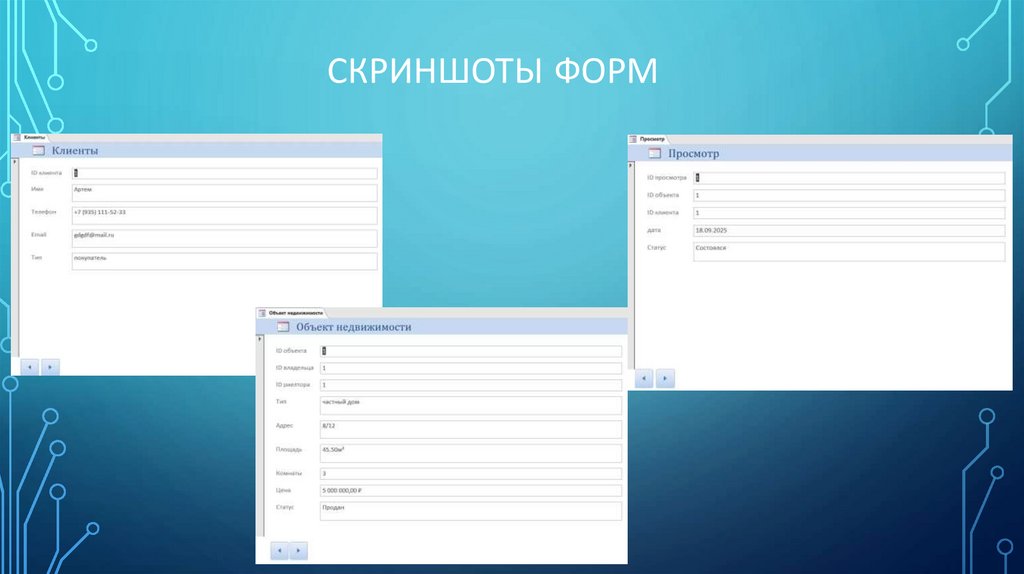Click the Адрес label in Объект недвижимости form
1024x574 pixels.
[x=284, y=426]
